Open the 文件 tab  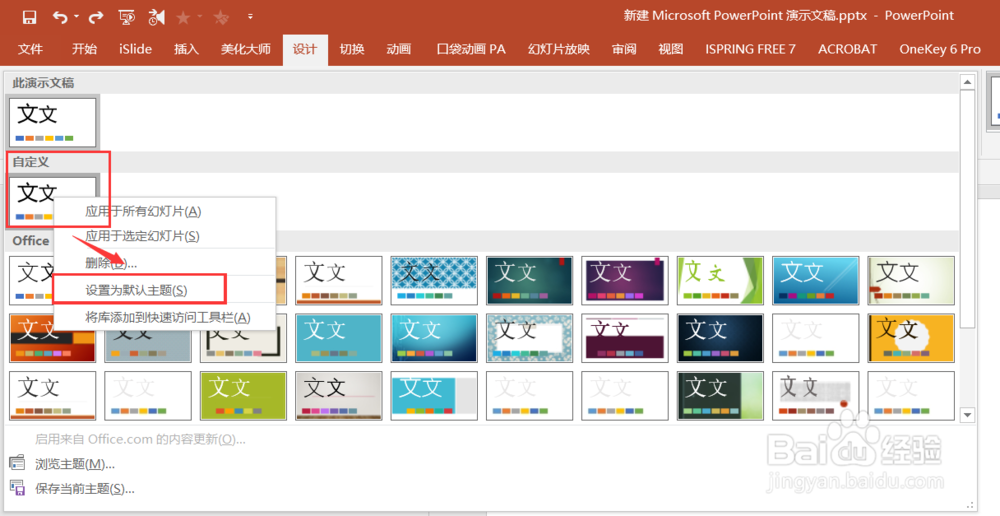tap(30, 49)
